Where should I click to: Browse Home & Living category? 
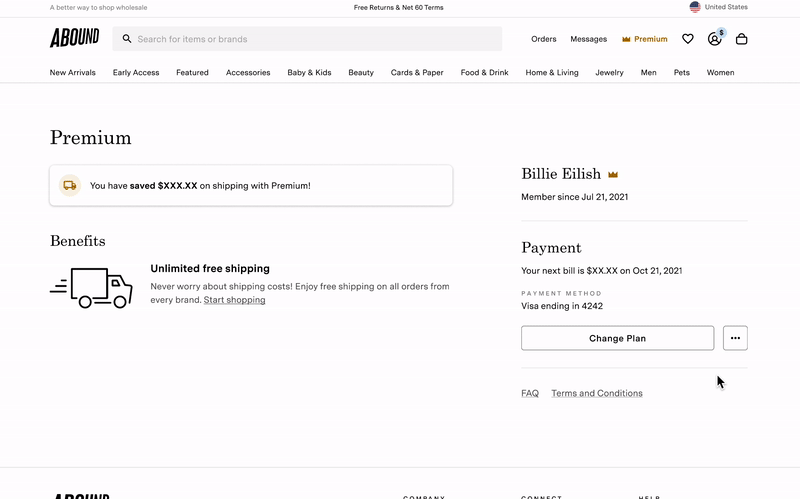pyautogui.click(x=552, y=72)
